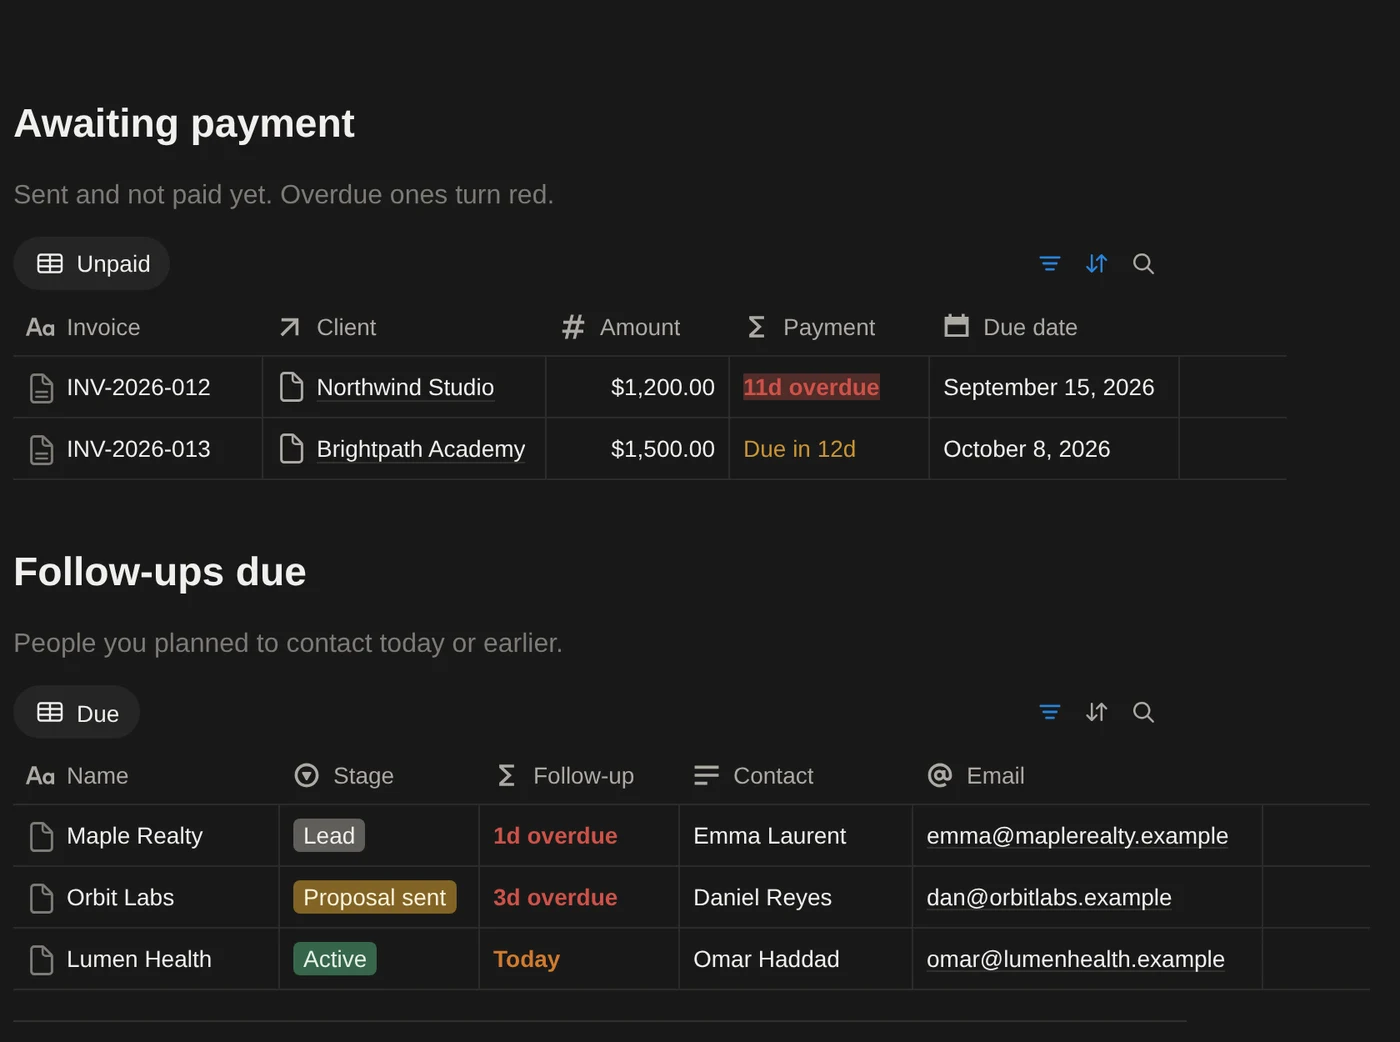Open sort options for Follow-ups Due view
This screenshot has height=1042, width=1400.
[x=1096, y=712]
